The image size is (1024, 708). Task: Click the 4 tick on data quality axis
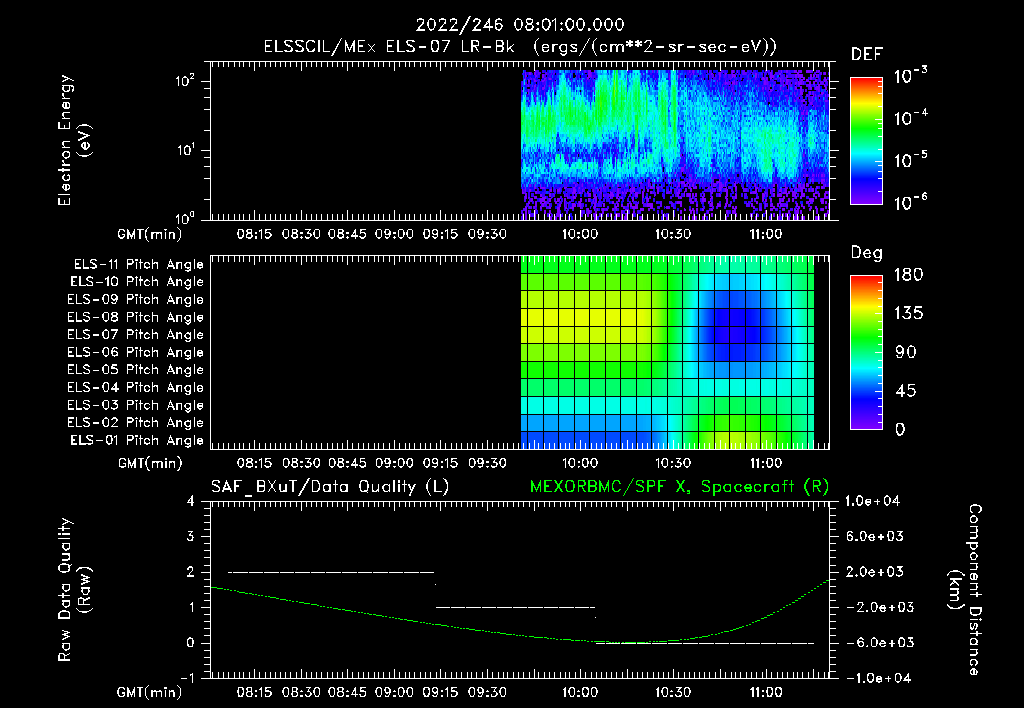tap(191, 502)
